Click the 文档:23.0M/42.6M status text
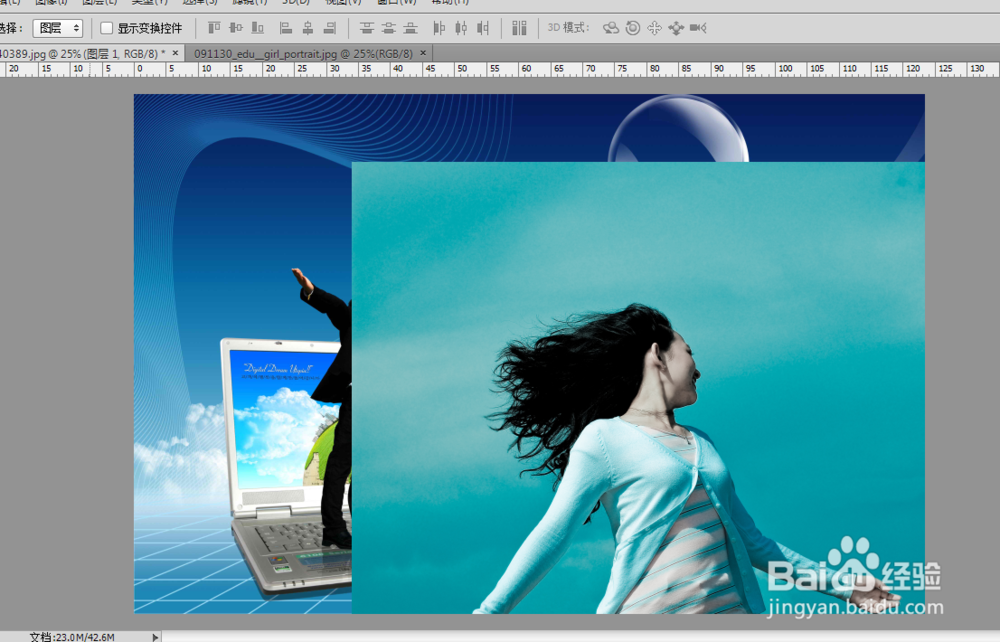Image resolution: width=1000 pixels, height=642 pixels. [x=72, y=637]
